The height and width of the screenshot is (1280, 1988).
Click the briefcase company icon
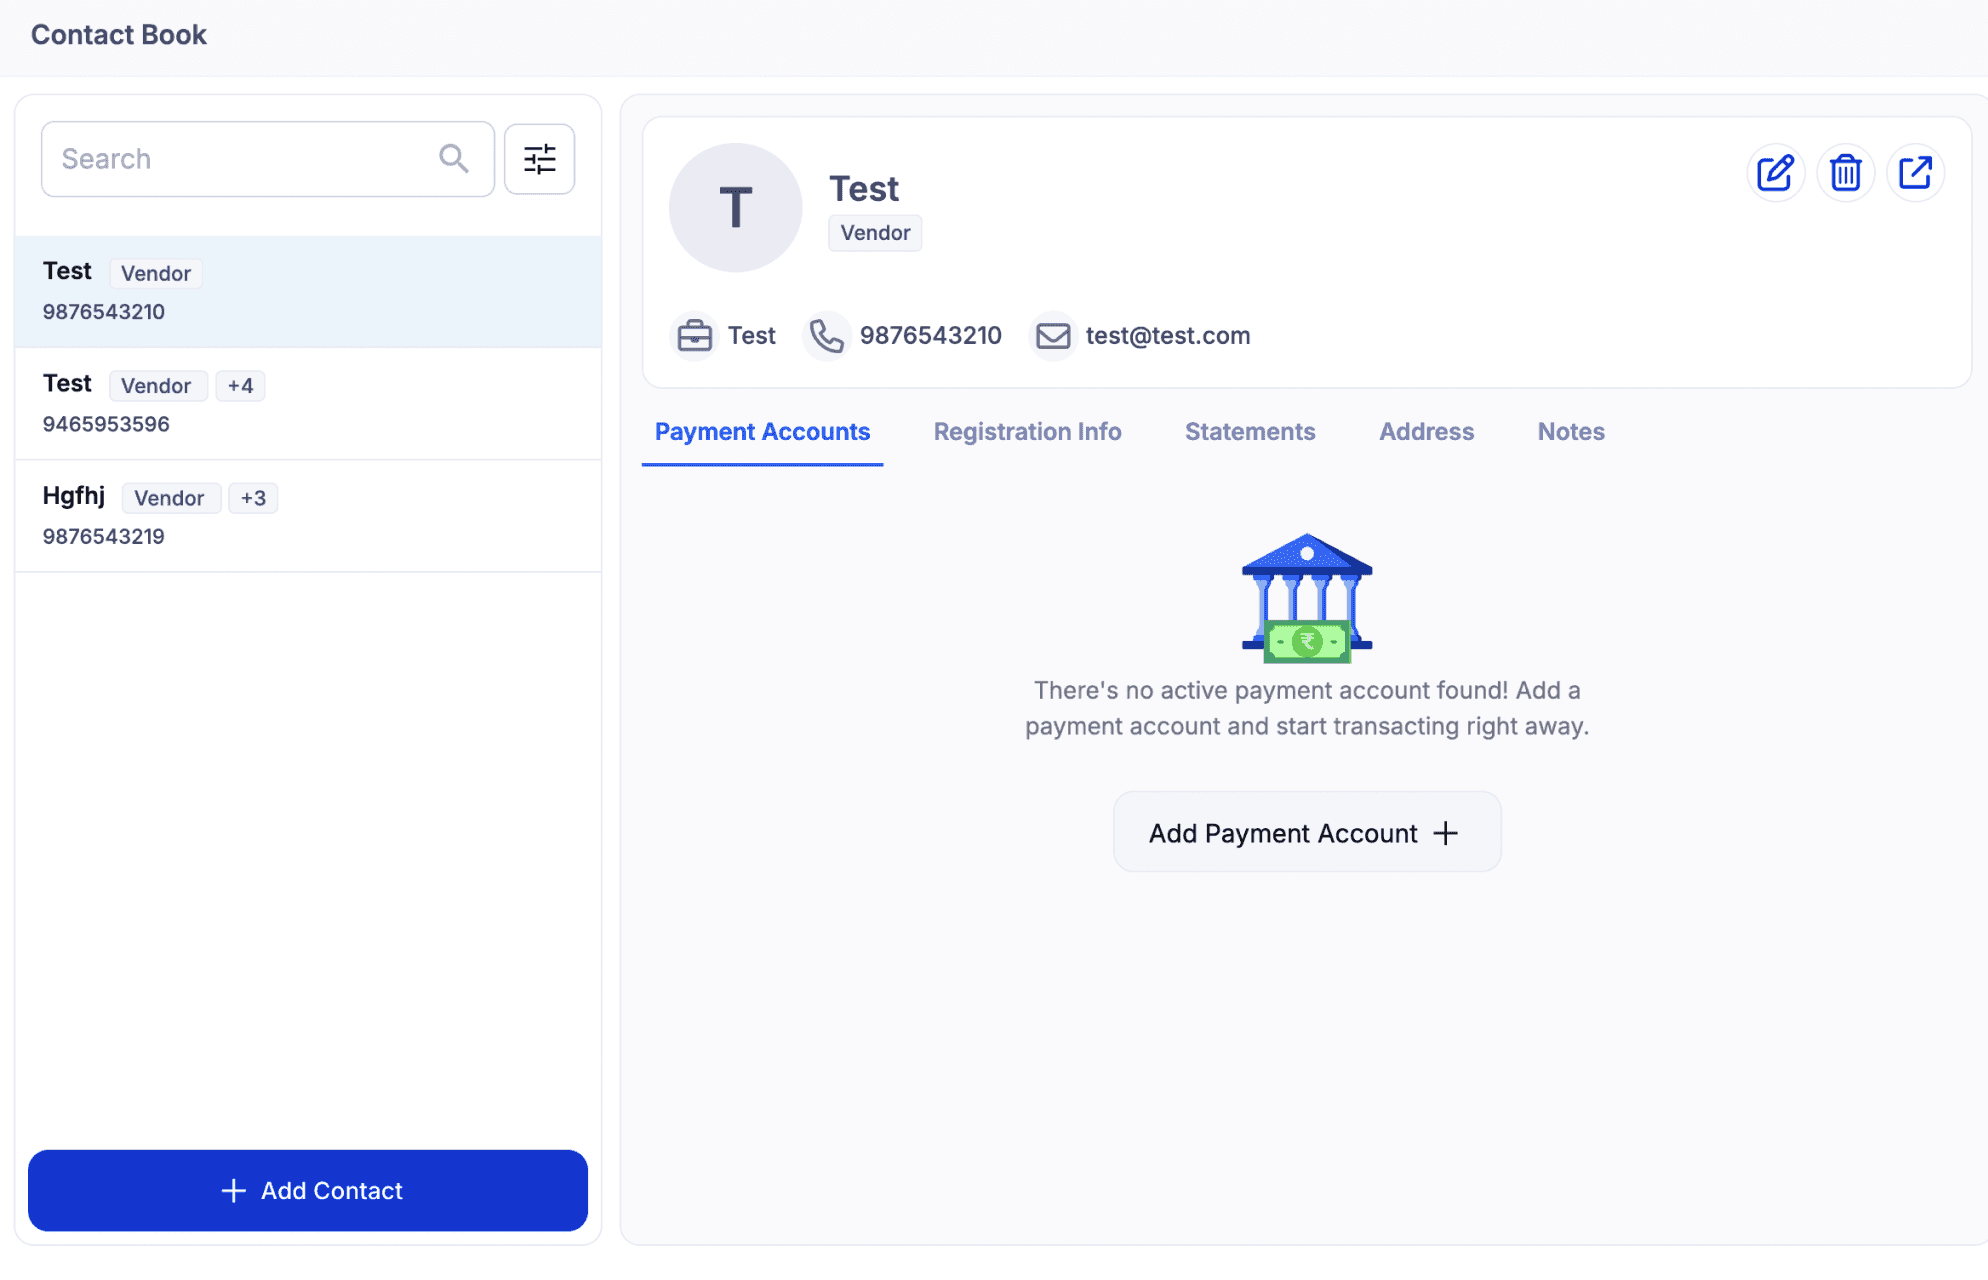(x=694, y=336)
